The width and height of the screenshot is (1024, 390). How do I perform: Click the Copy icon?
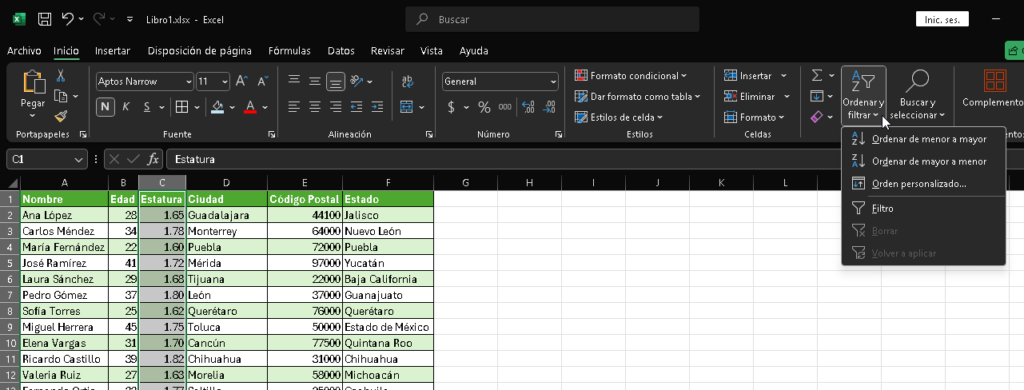[x=61, y=97]
